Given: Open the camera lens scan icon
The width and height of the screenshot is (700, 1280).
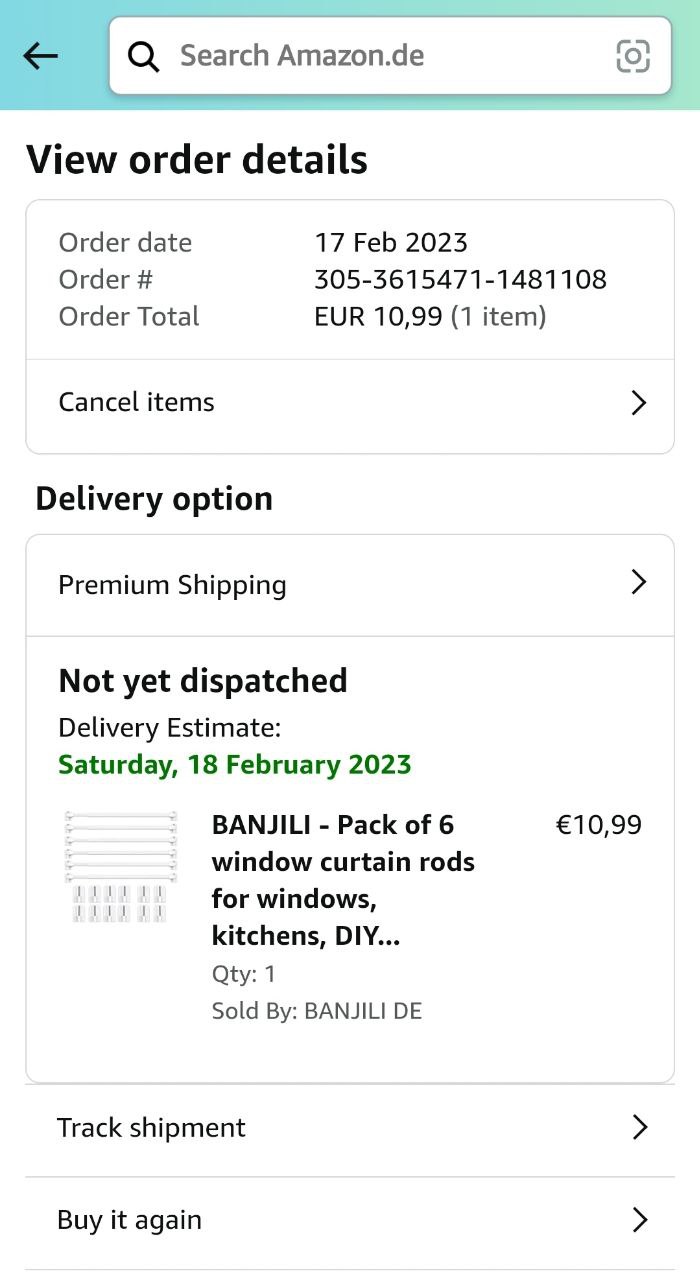Looking at the screenshot, I should [633, 56].
